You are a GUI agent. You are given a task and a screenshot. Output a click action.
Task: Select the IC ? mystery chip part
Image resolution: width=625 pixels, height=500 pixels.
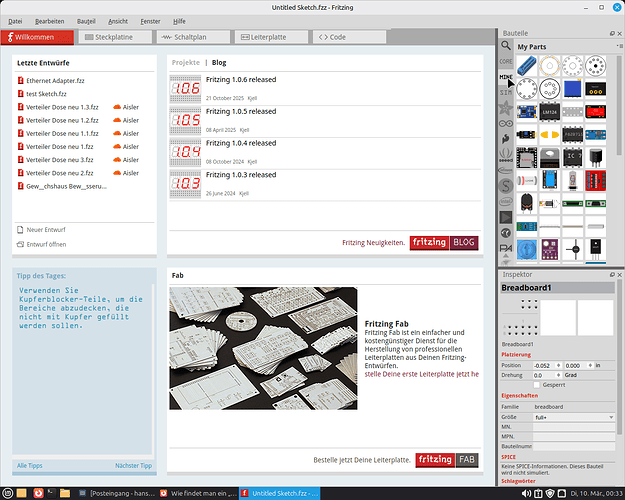tap(572, 157)
